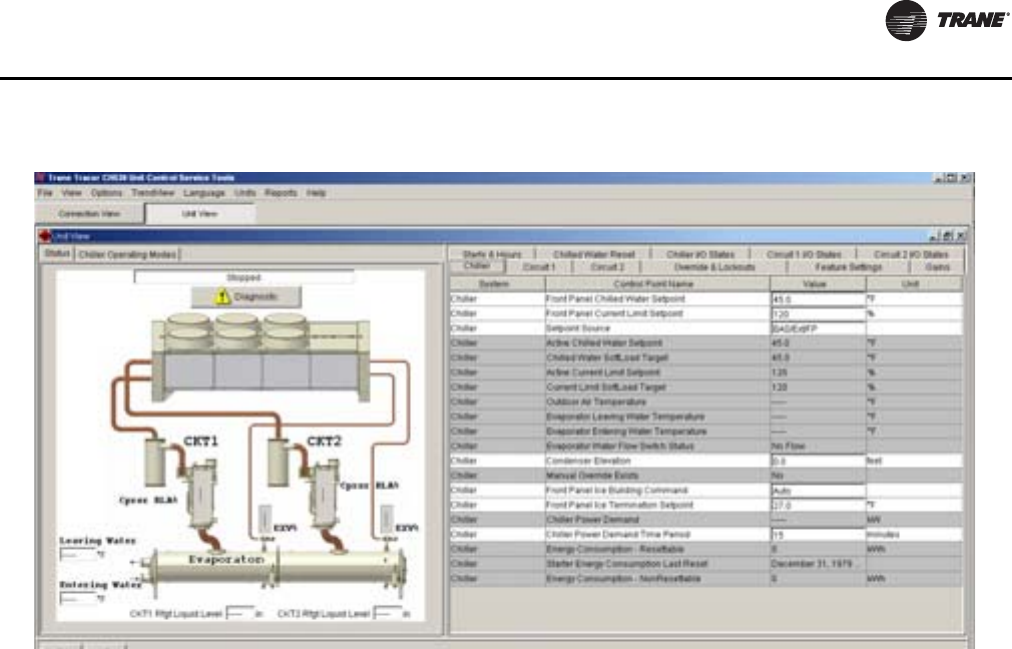Select 'Active Chilled Water Setpoint' row text
This screenshot has width=1012, height=649.
(x=604, y=343)
